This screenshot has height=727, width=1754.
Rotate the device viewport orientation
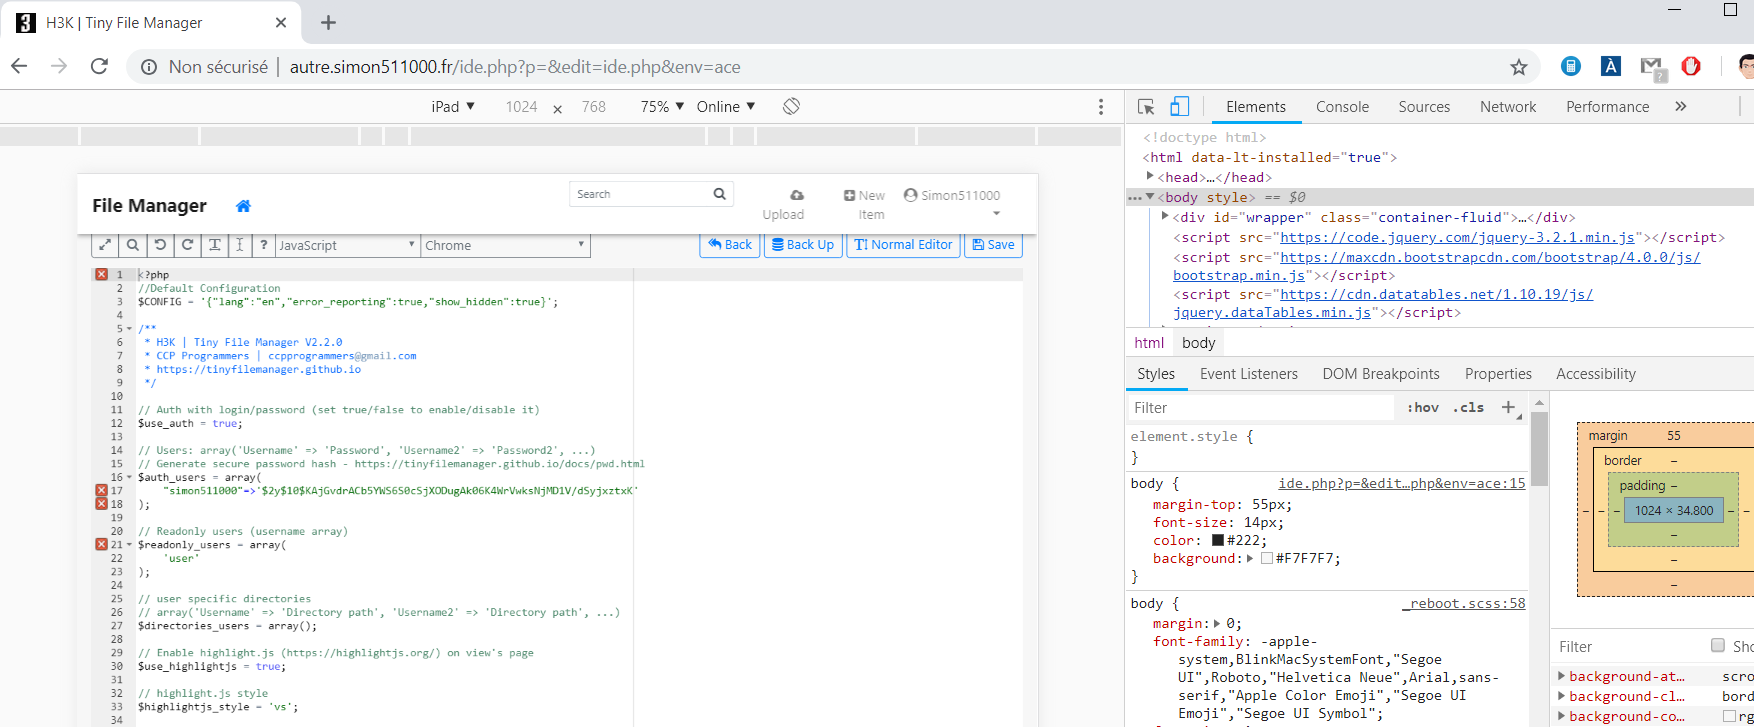coord(791,106)
